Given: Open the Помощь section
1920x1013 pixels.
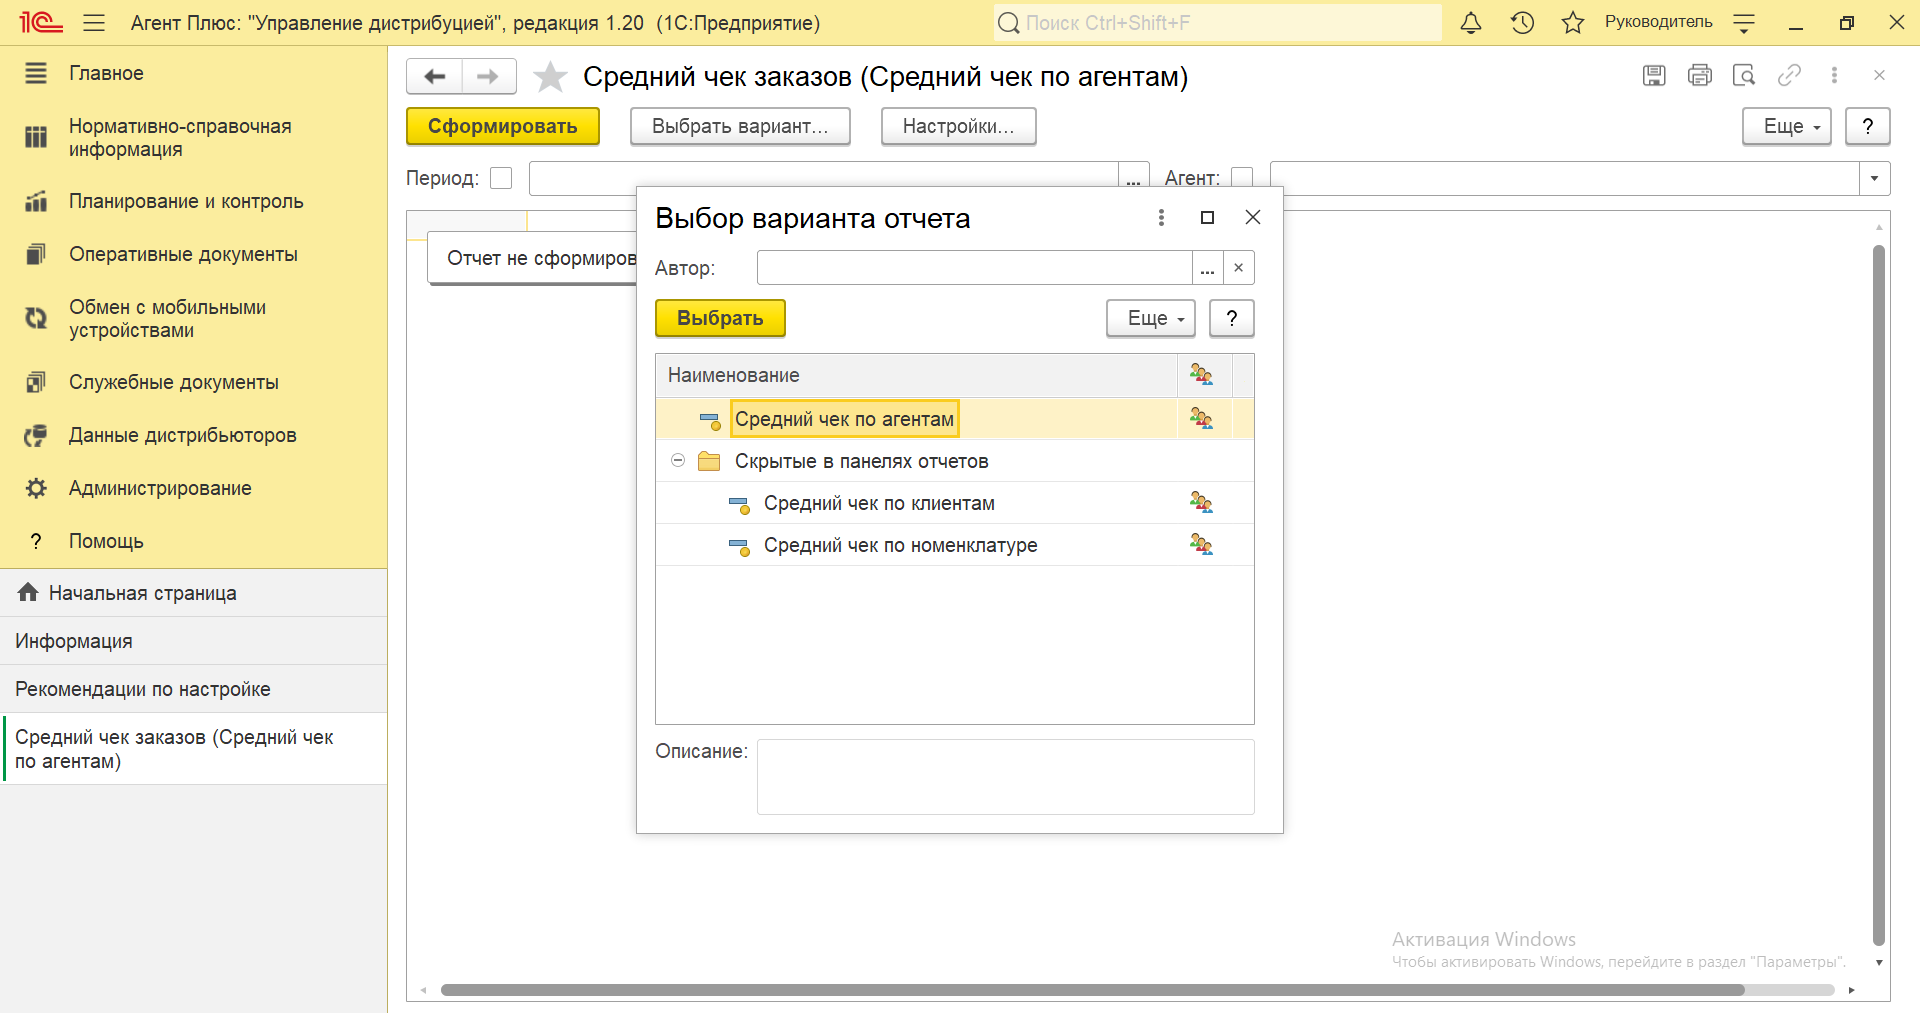Looking at the screenshot, I should click(193, 541).
